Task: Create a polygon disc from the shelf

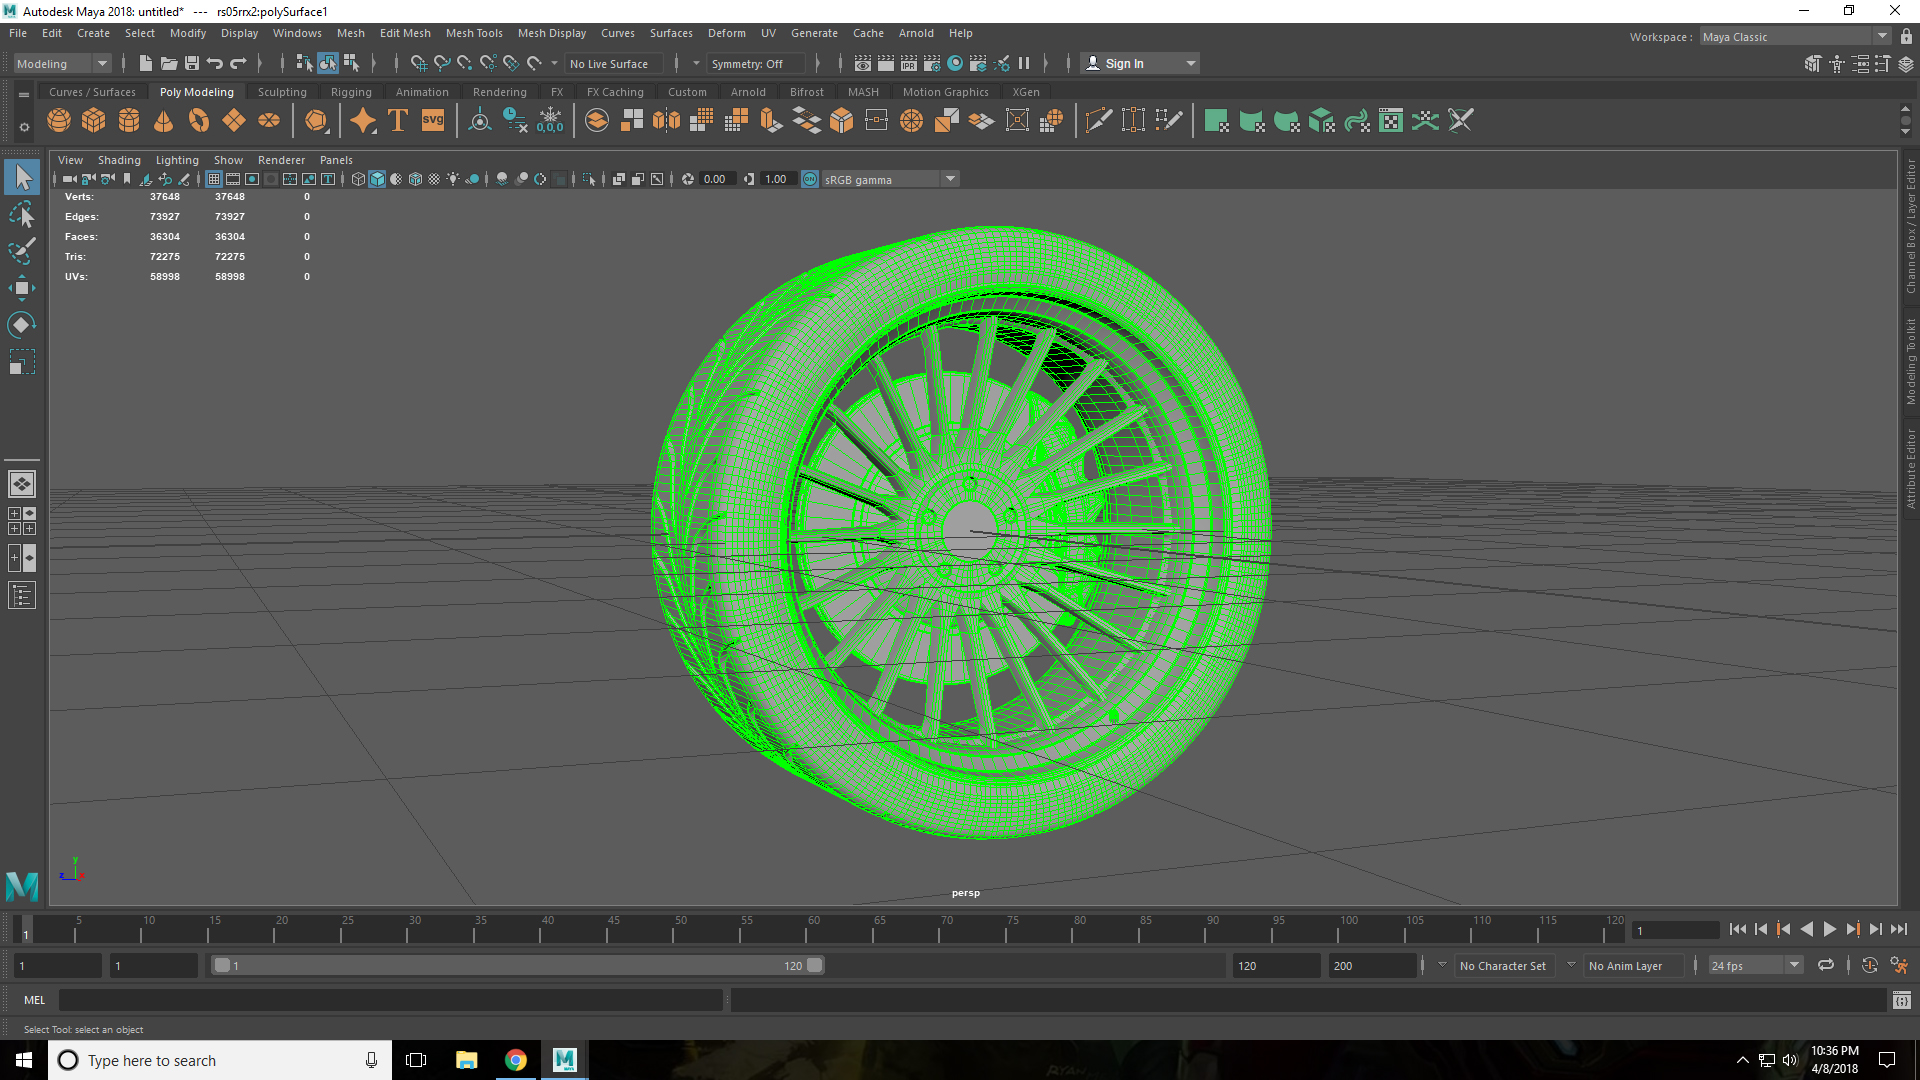Action: (269, 121)
